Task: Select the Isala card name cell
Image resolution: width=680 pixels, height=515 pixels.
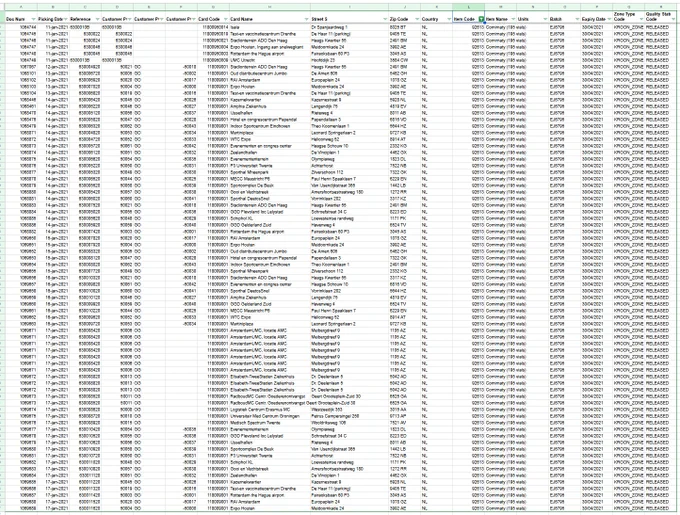Action: coord(270,27)
